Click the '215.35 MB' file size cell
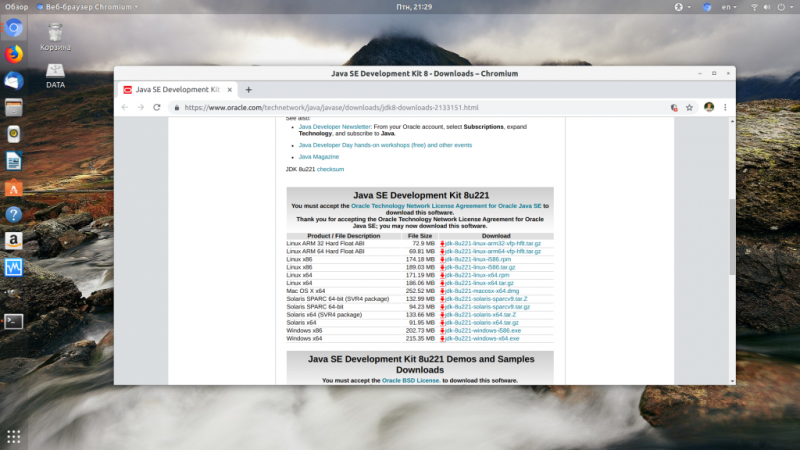Image resolution: width=800 pixels, height=450 pixels. 420,338
